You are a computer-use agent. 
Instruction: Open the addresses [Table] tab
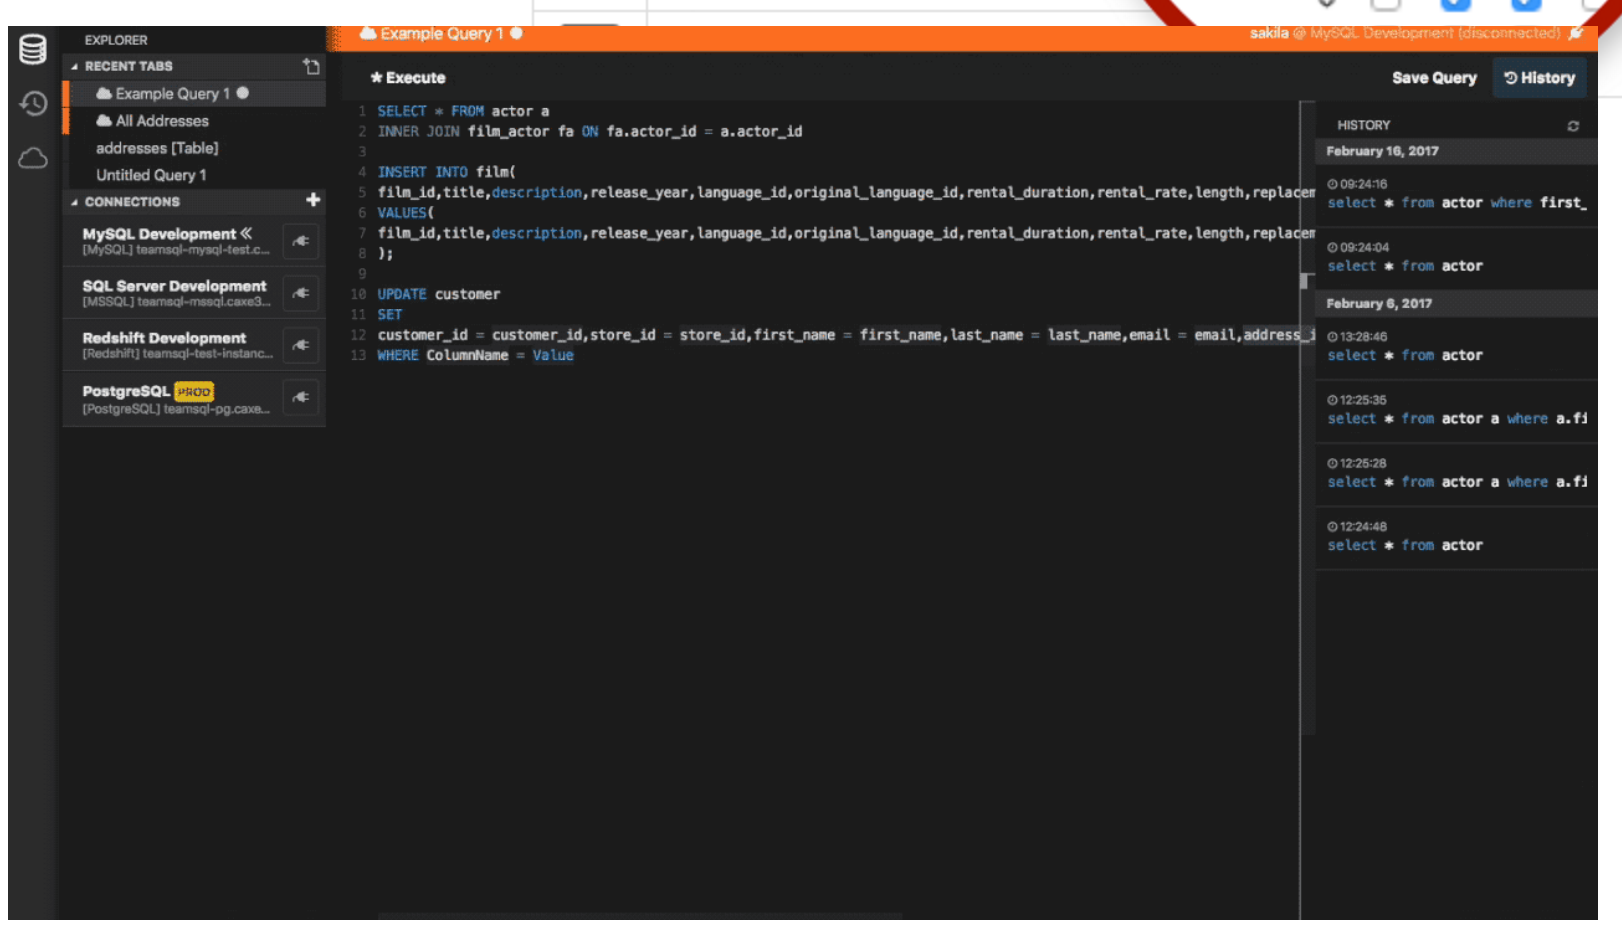[x=156, y=147]
